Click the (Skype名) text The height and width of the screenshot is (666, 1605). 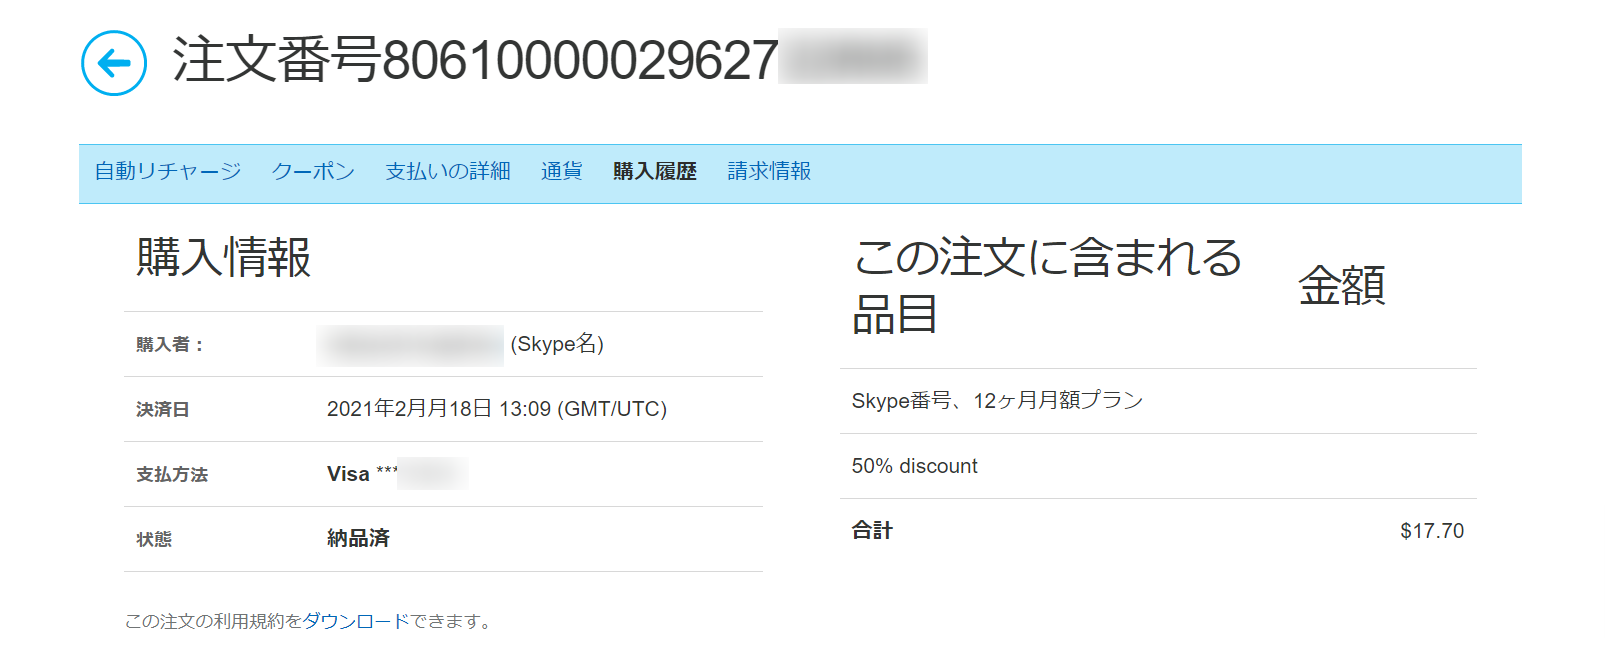[x=557, y=344]
